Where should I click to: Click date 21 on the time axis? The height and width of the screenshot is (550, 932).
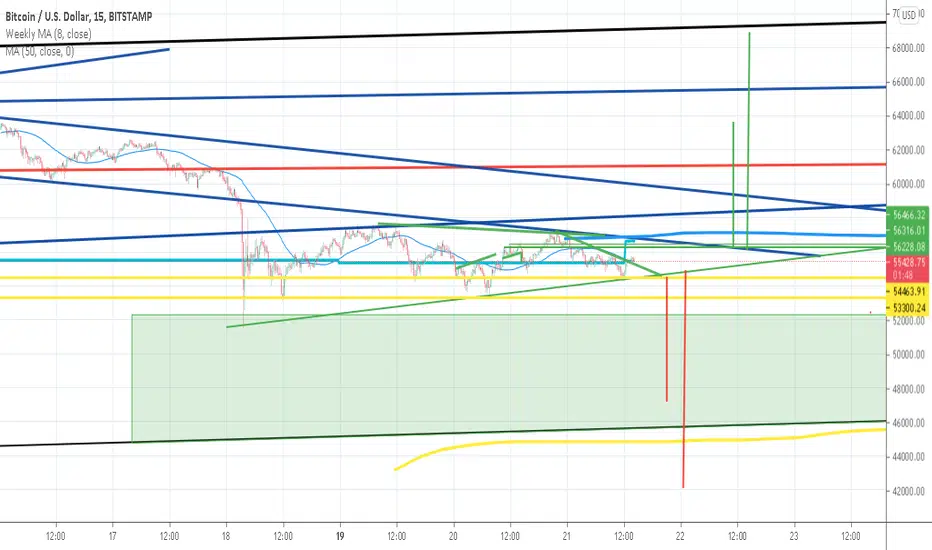coord(567,536)
